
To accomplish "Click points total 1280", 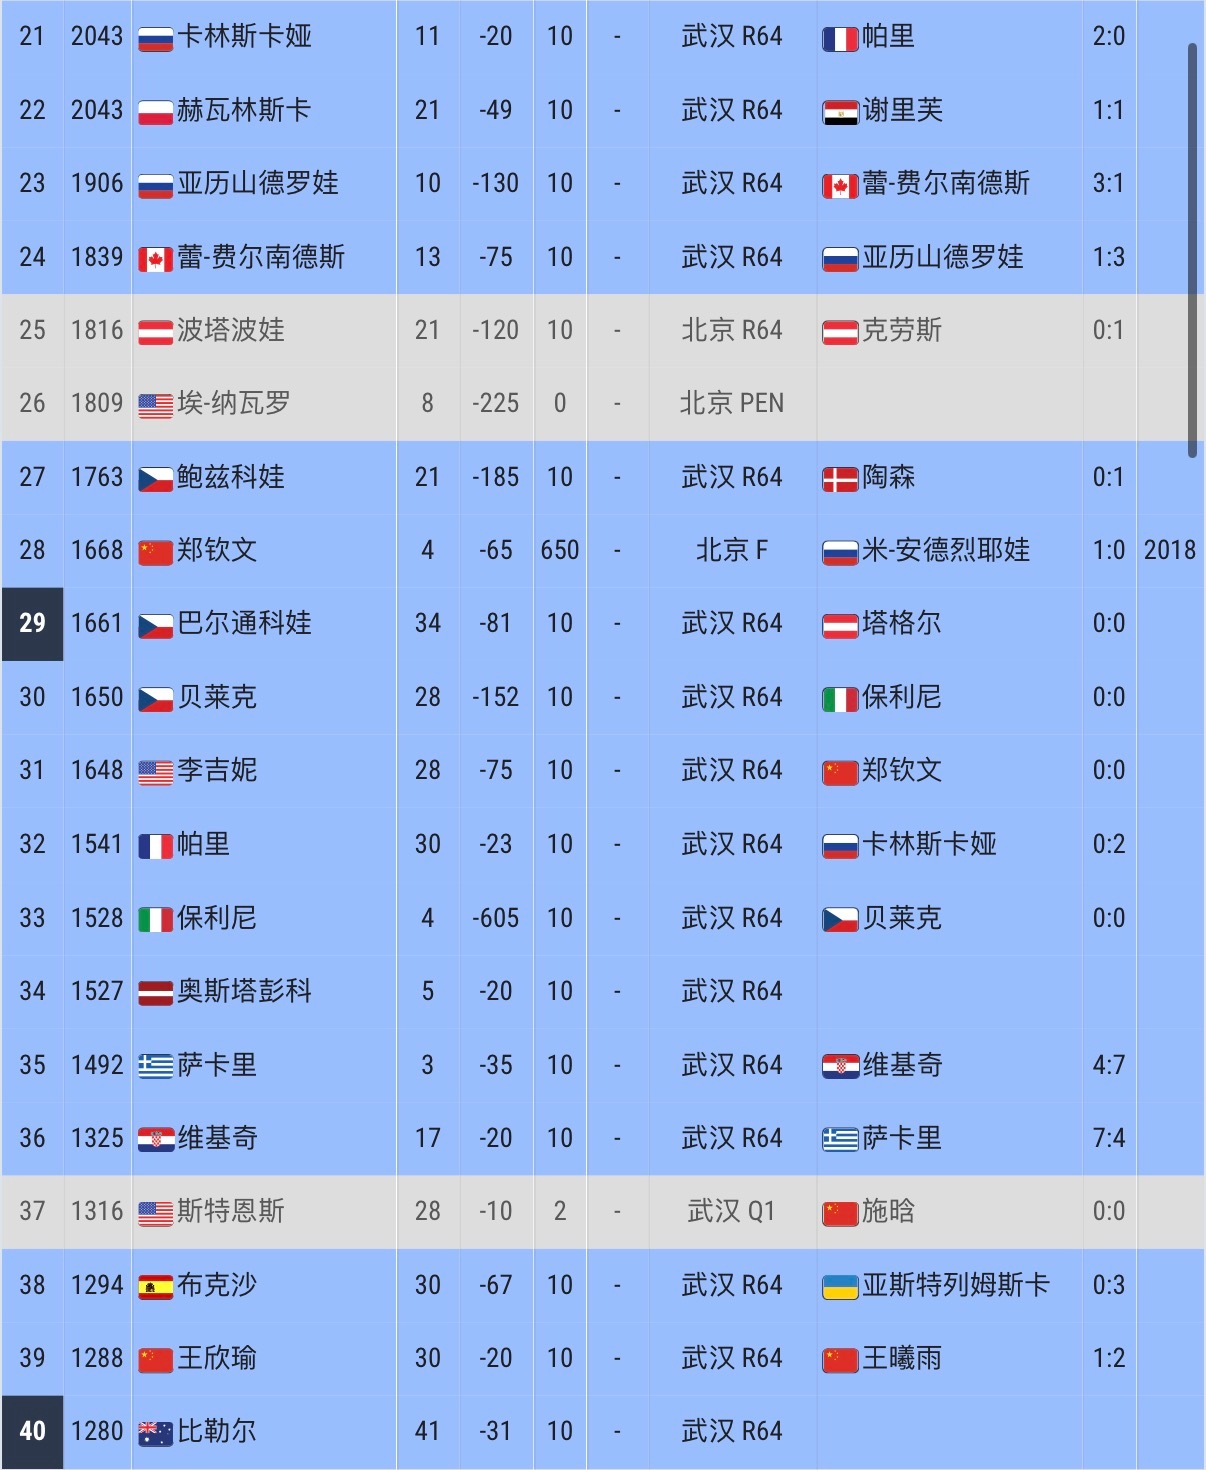I will tap(97, 1431).
